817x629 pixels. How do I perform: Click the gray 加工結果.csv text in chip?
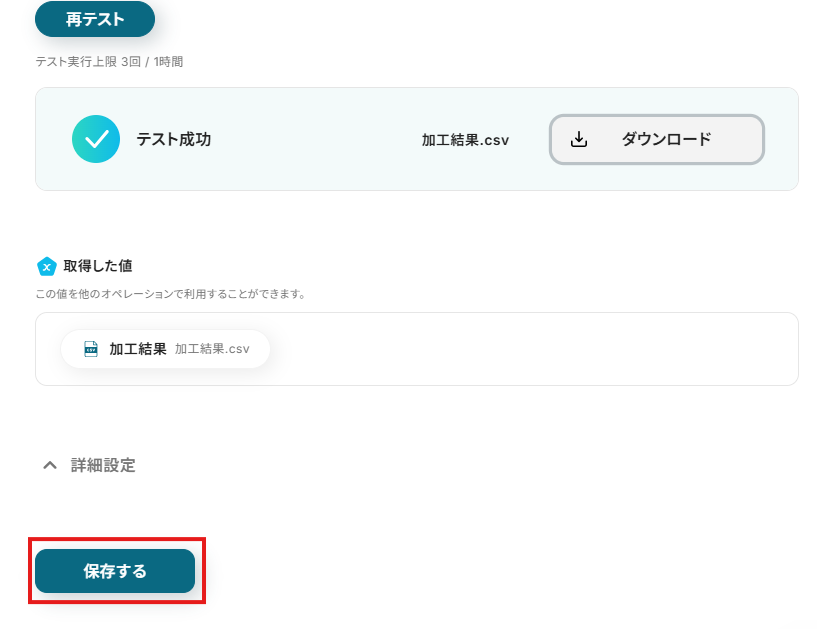coord(212,349)
